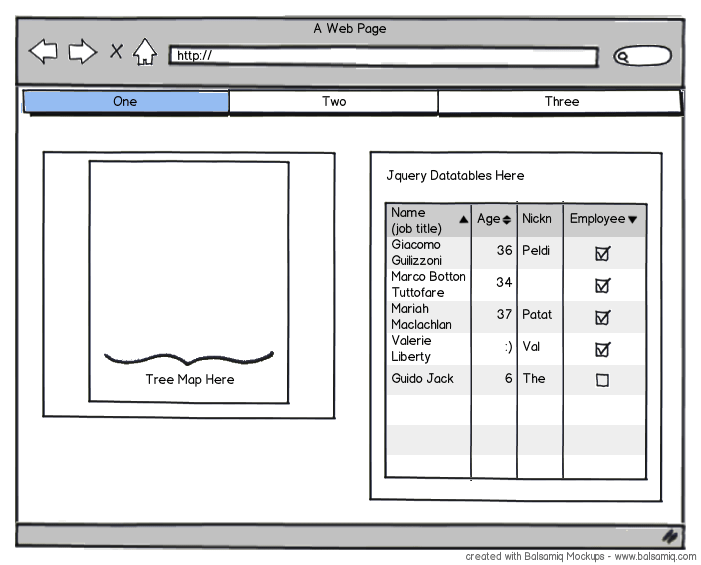701x565 pixels.
Task: Click the browser forward arrow
Action: pyautogui.click(x=82, y=51)
